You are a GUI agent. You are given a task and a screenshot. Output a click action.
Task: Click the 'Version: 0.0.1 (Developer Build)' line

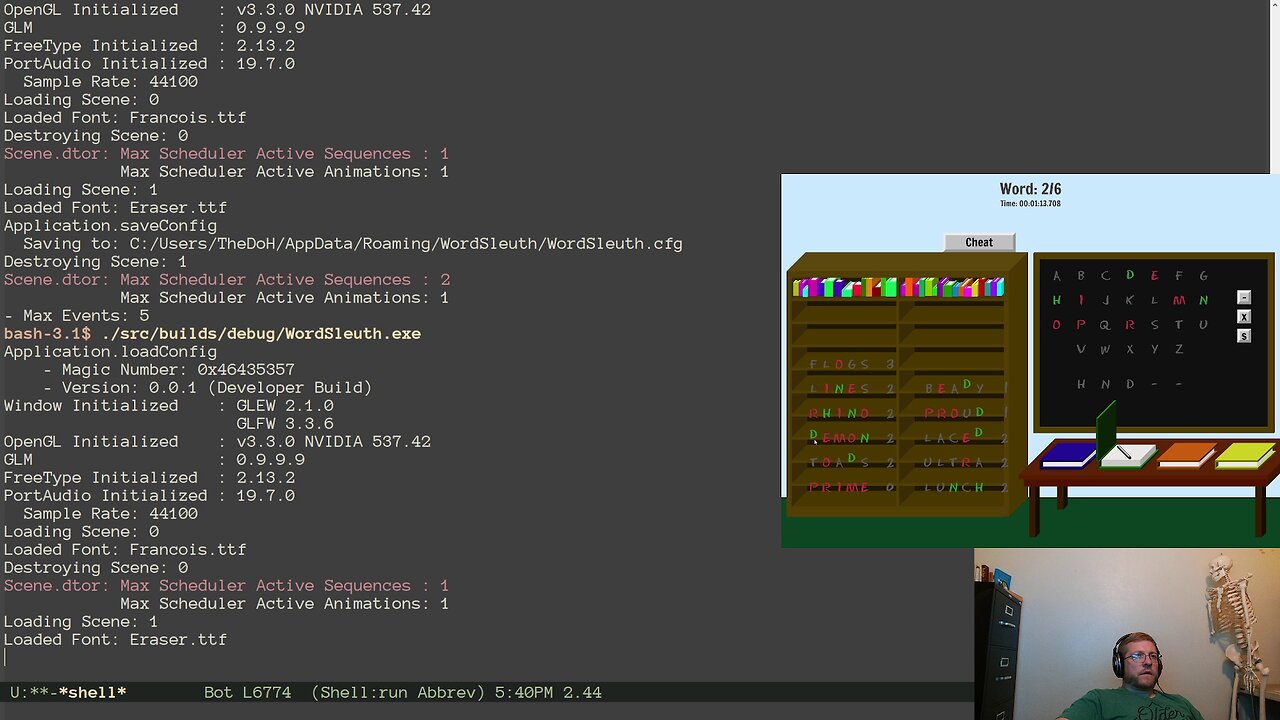coord(208,388)
